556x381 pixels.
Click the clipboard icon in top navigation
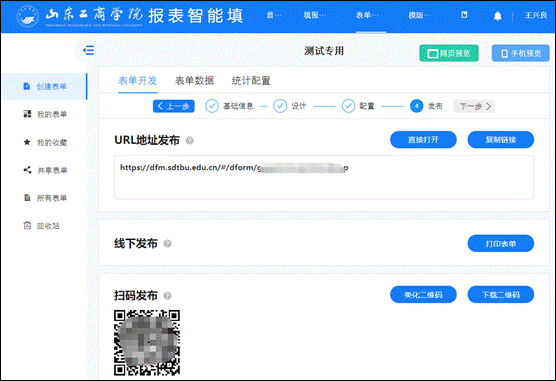pos(464,15)
